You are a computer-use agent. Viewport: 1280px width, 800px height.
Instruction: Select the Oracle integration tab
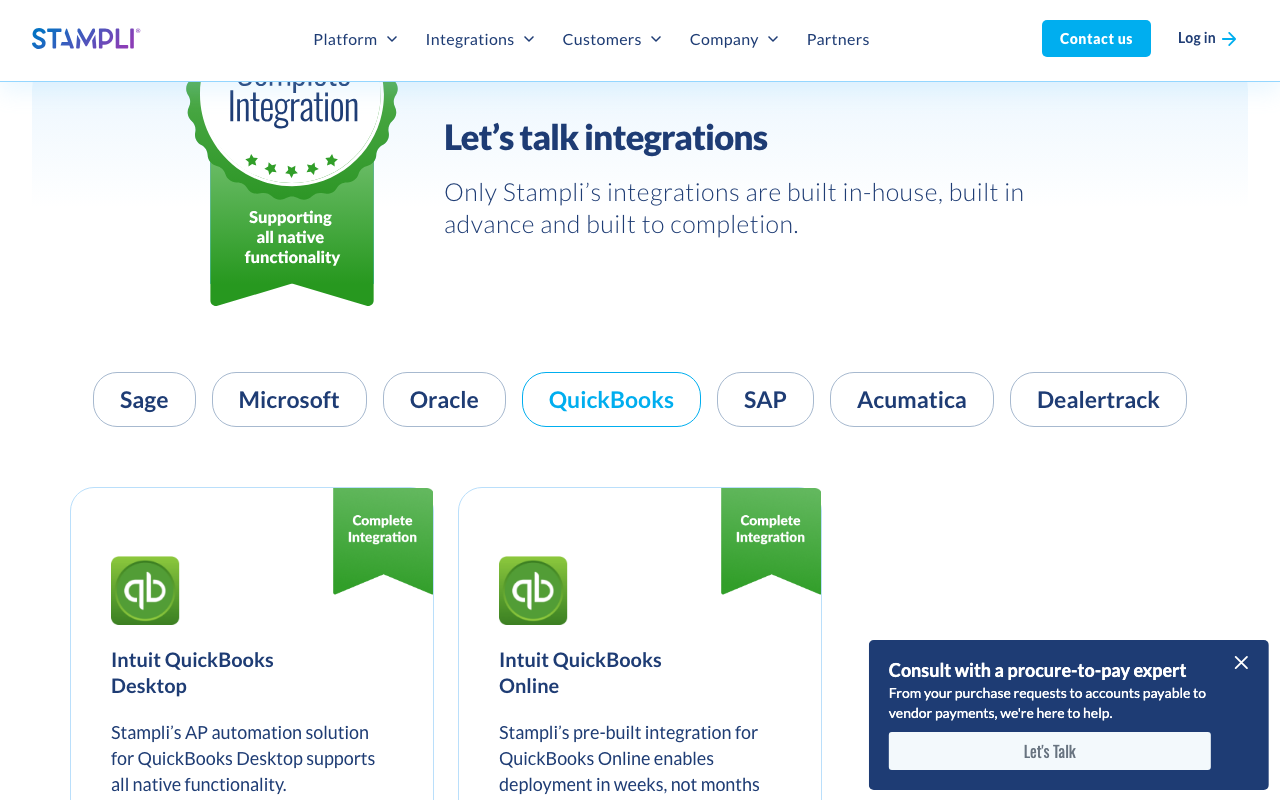[444, 400]
